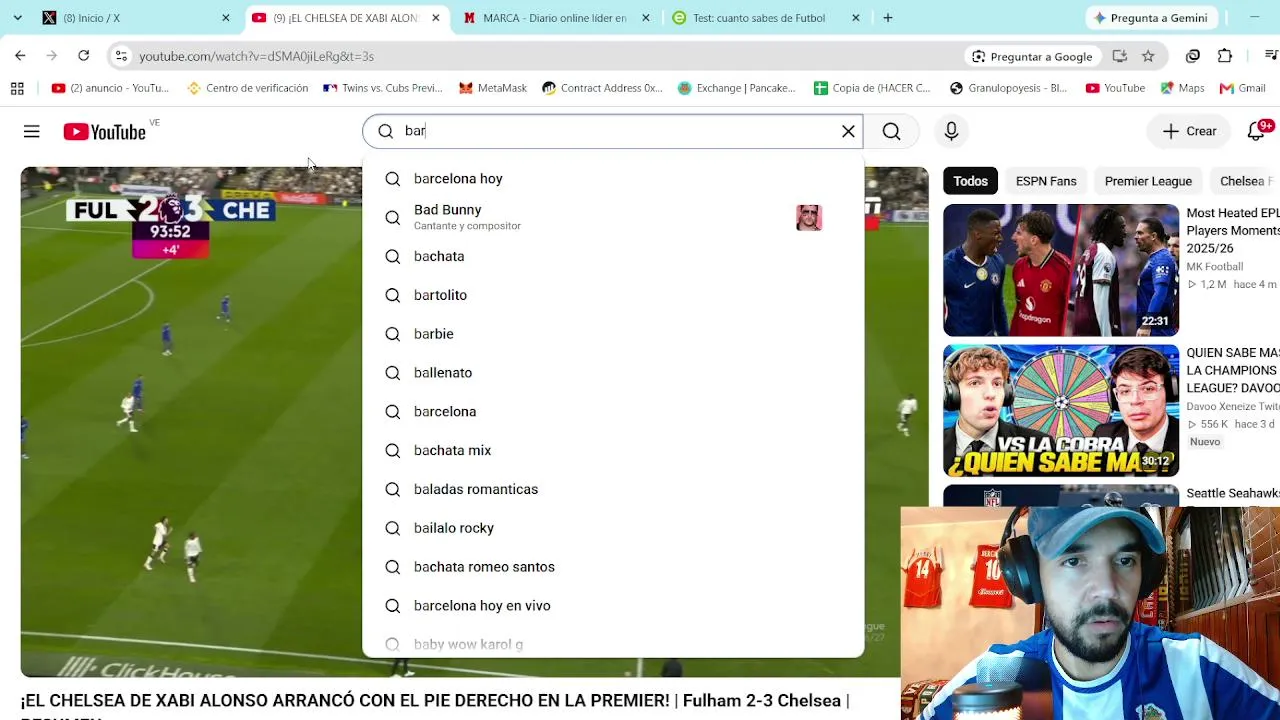The width and height of the screenshot is (1280, 720).
Task: Select "baladas romanticas" suggestion
Action: (613, 489)
